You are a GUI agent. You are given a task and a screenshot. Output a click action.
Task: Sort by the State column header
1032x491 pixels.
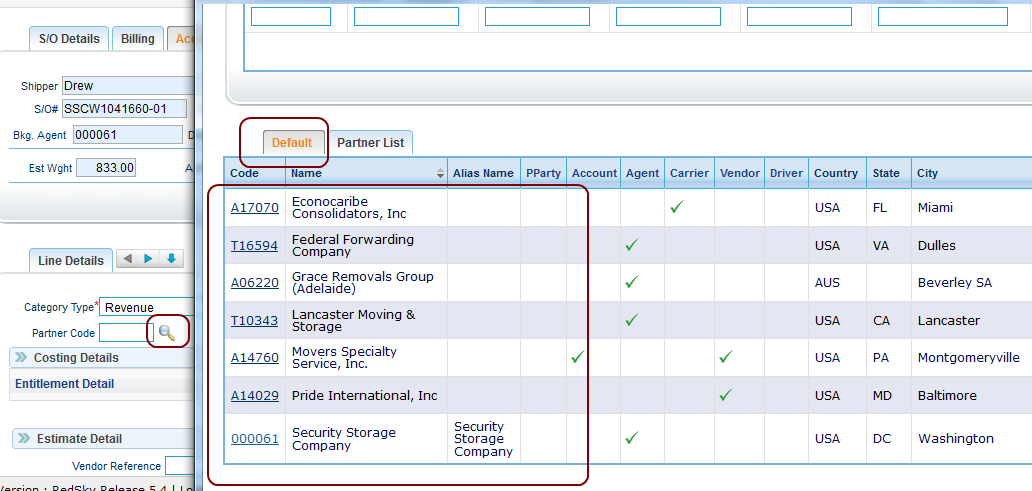tap(886, 173)
